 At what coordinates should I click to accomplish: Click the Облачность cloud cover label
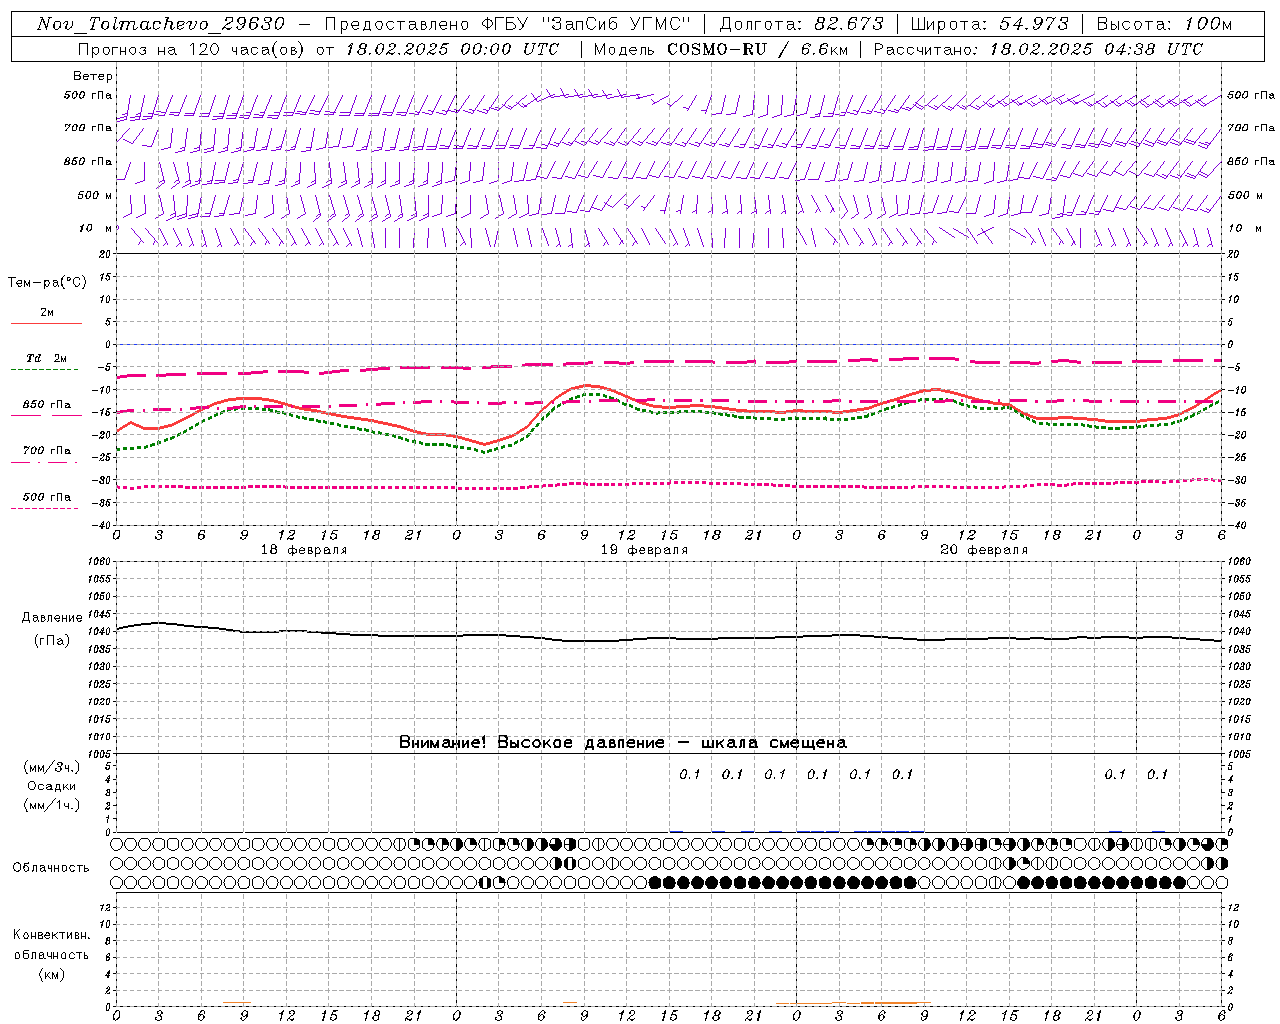pos(50,867)
